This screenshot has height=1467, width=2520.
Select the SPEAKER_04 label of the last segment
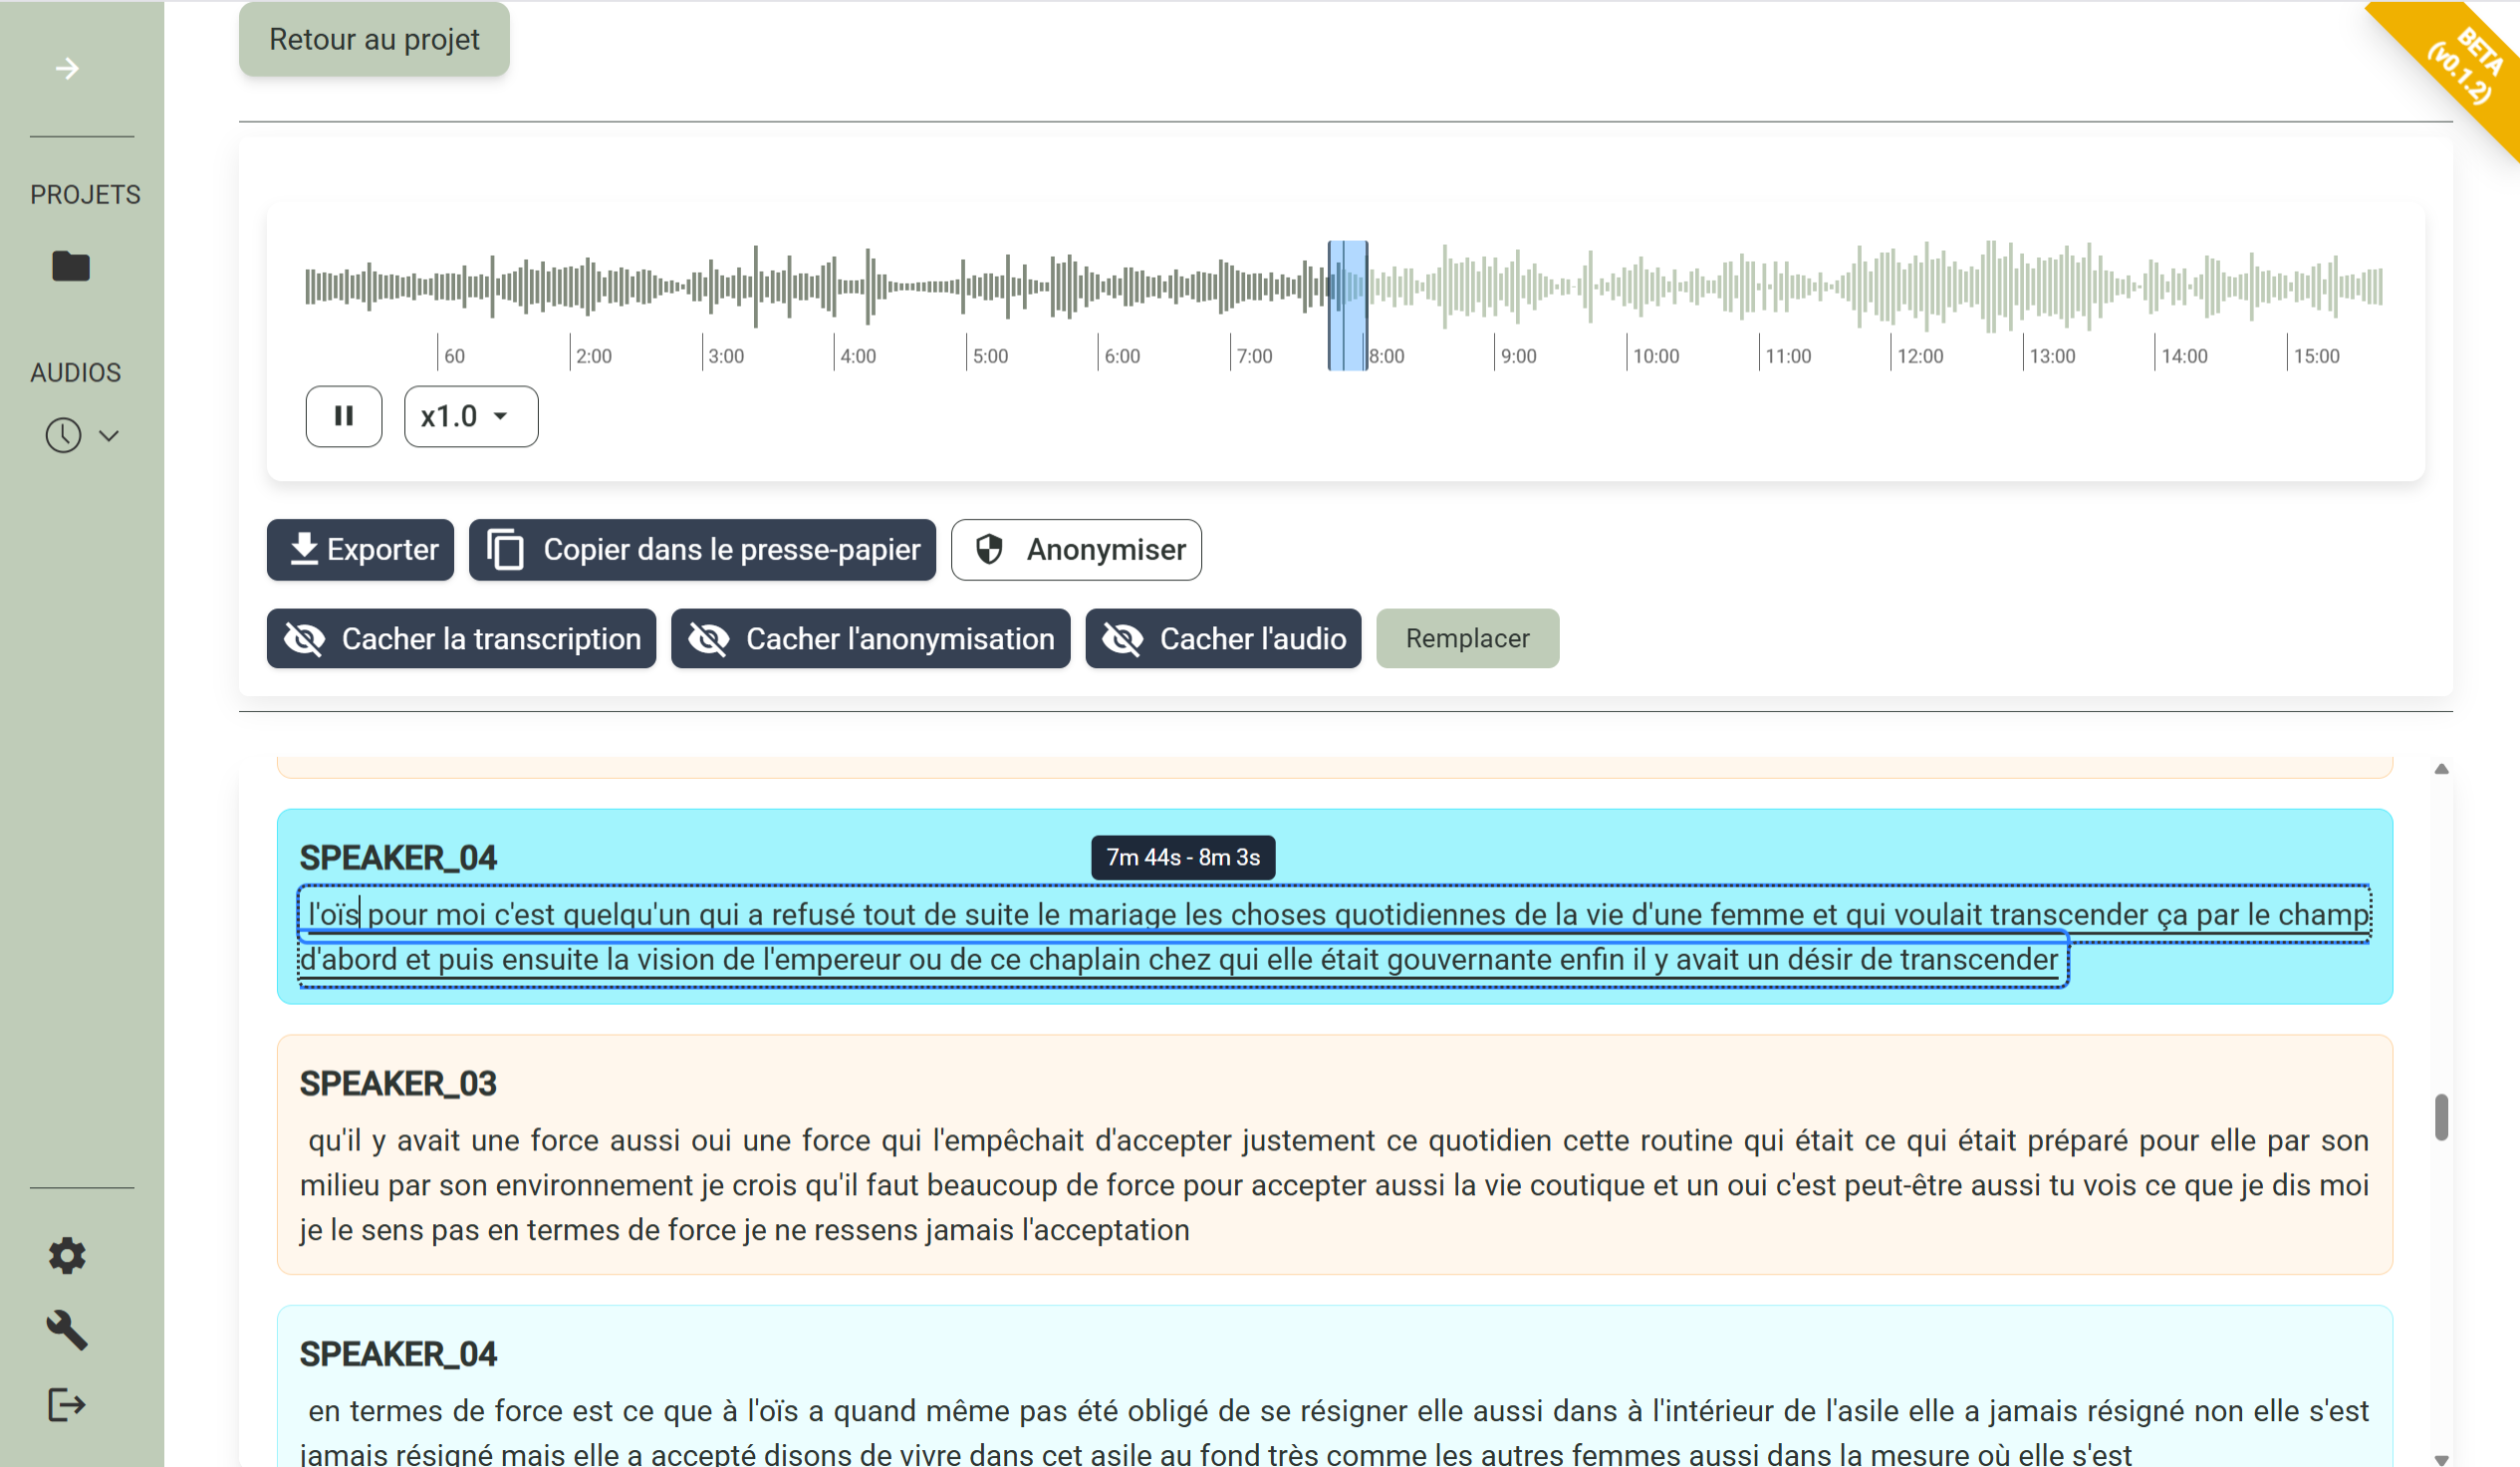[x=398, y=1353]
